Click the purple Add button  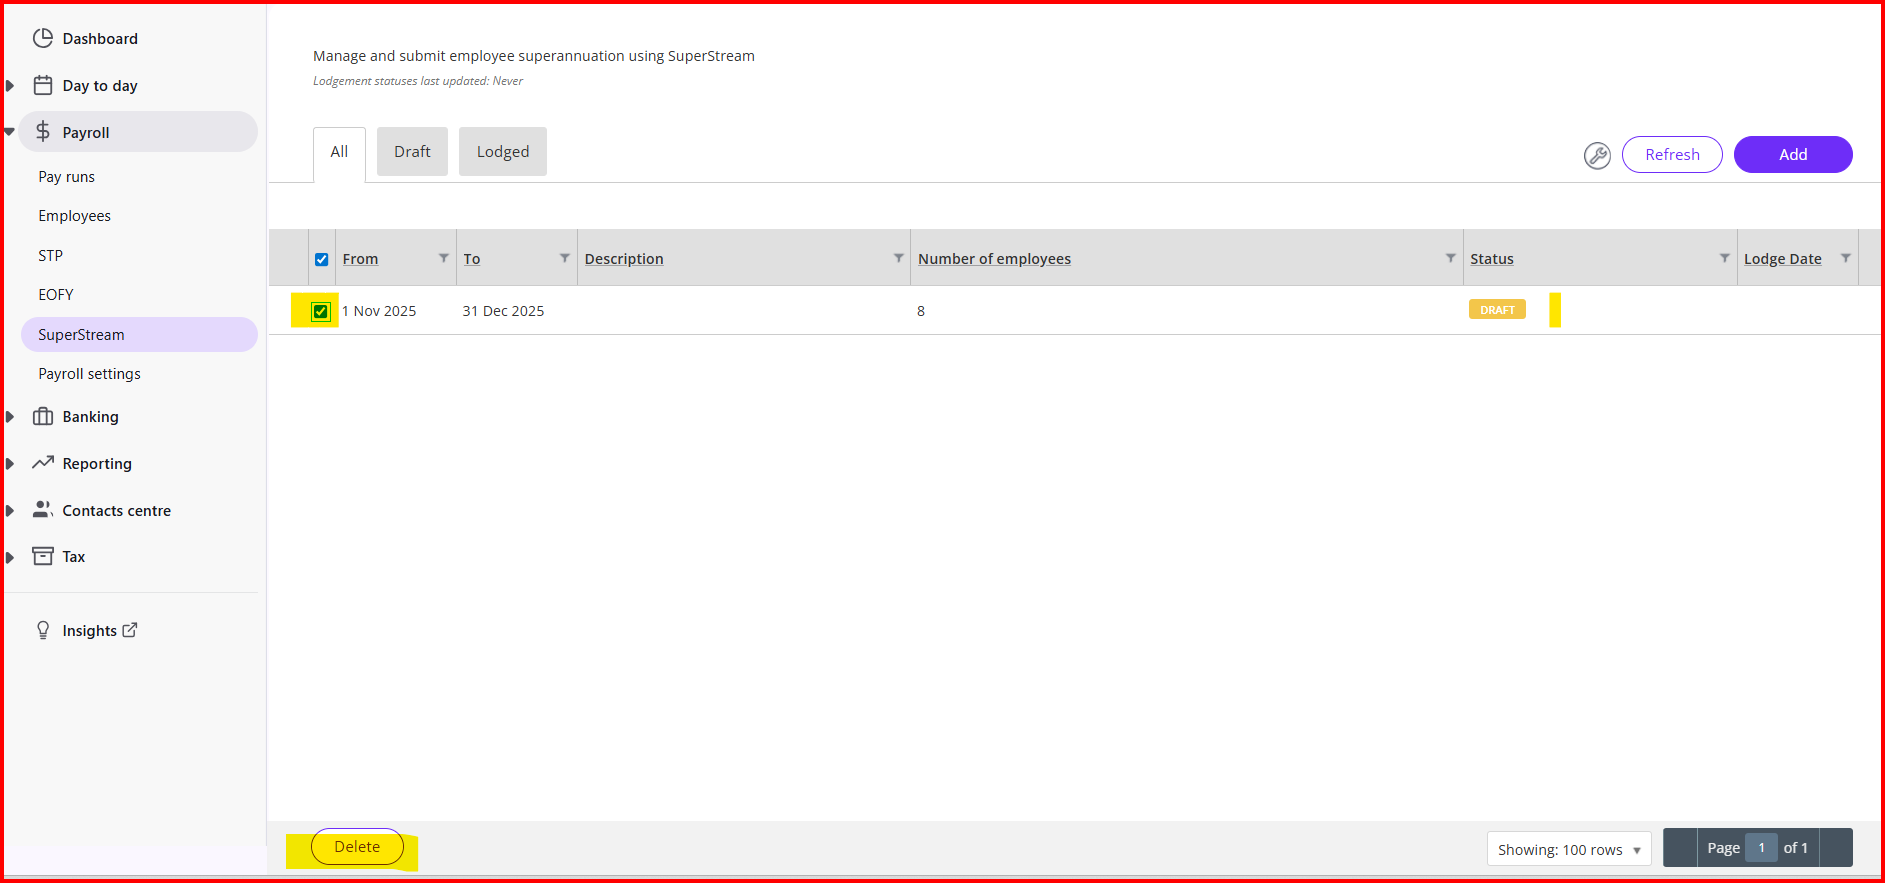coord(1793,155)
